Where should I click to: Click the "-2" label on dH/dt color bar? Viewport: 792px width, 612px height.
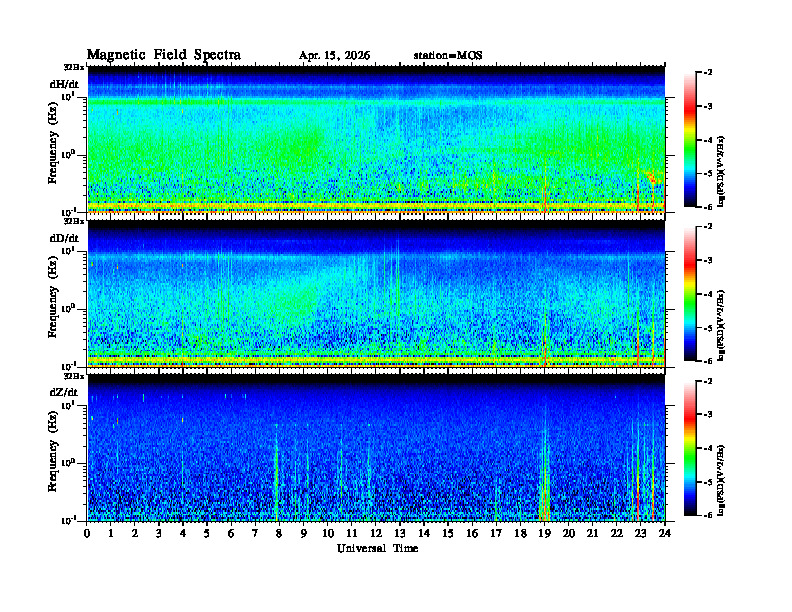[707, 73]
